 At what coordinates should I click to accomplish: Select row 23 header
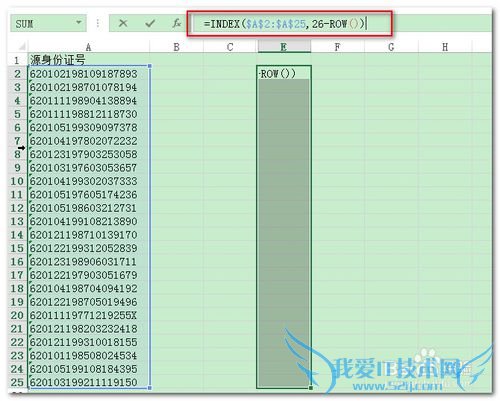(17, 355)
